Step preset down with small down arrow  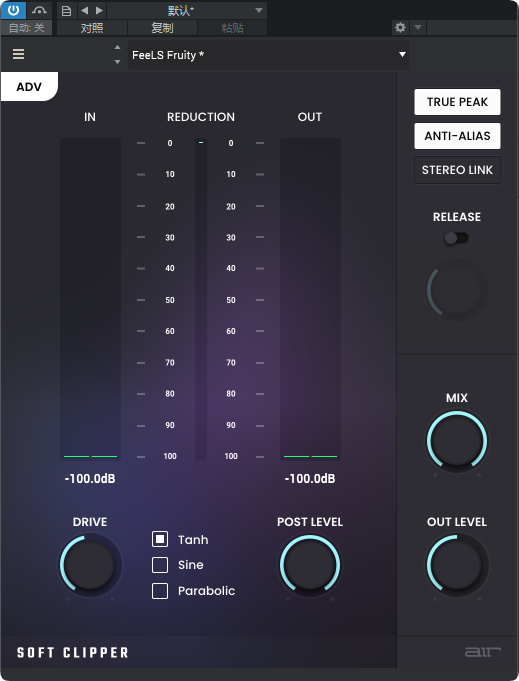coord(117,62)
